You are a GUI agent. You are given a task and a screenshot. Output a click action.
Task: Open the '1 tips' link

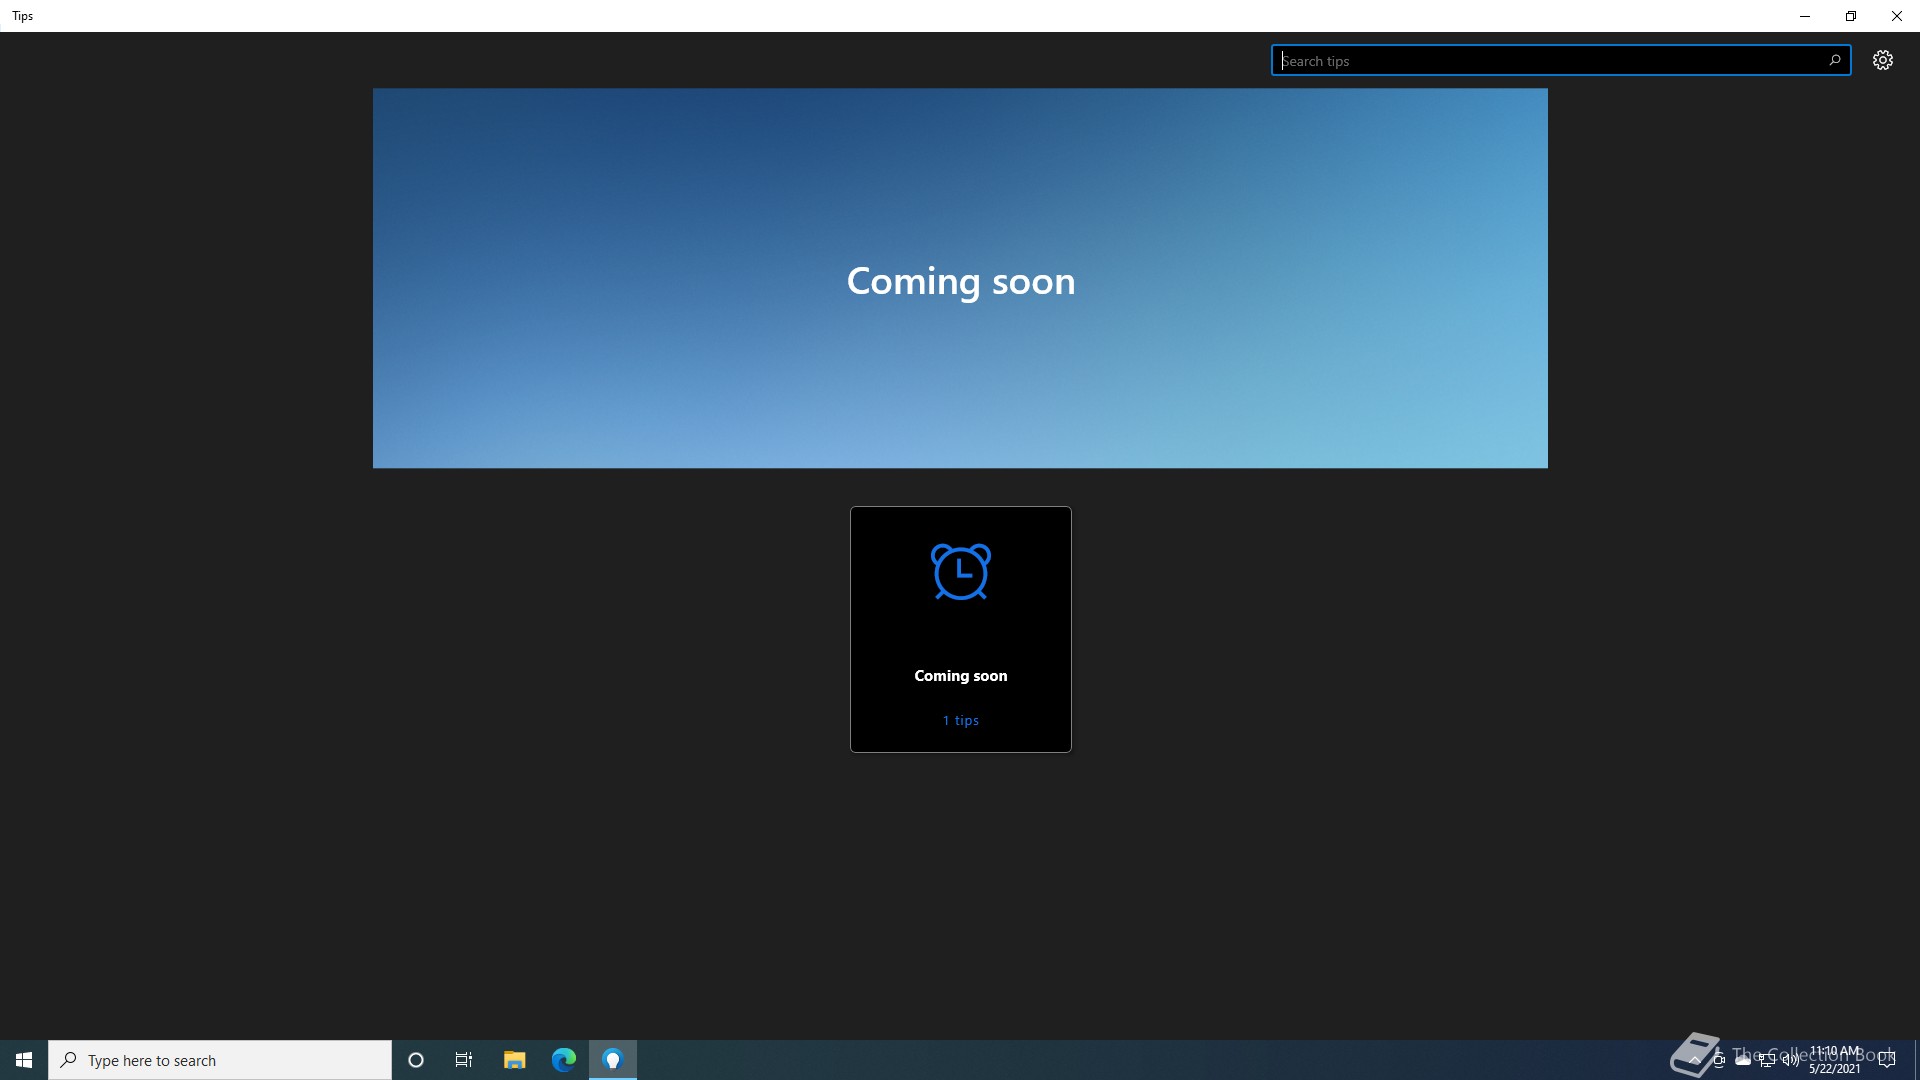pyautogui.click(x=960, y=720)
